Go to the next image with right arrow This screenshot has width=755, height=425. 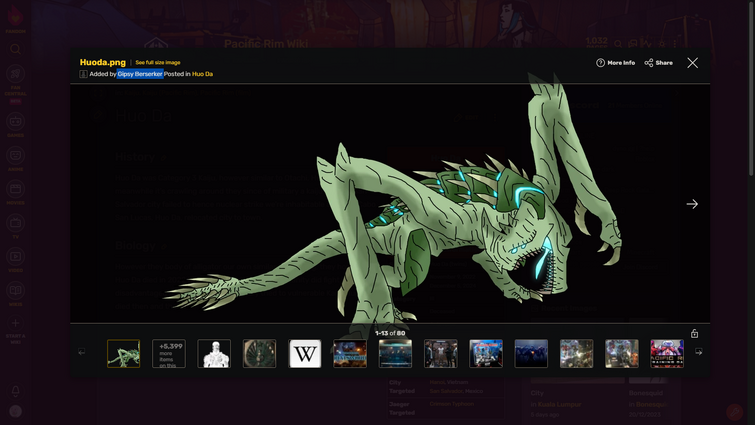692,204
